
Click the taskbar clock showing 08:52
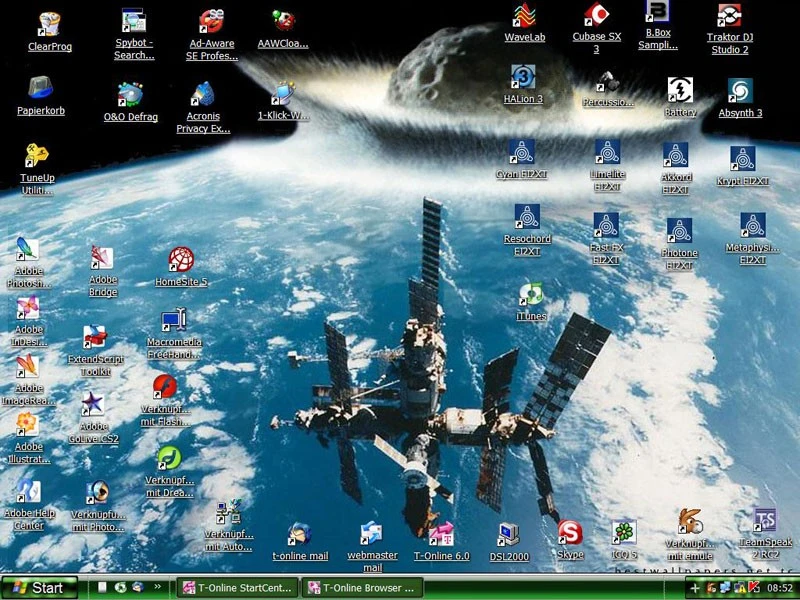point(780,588)
